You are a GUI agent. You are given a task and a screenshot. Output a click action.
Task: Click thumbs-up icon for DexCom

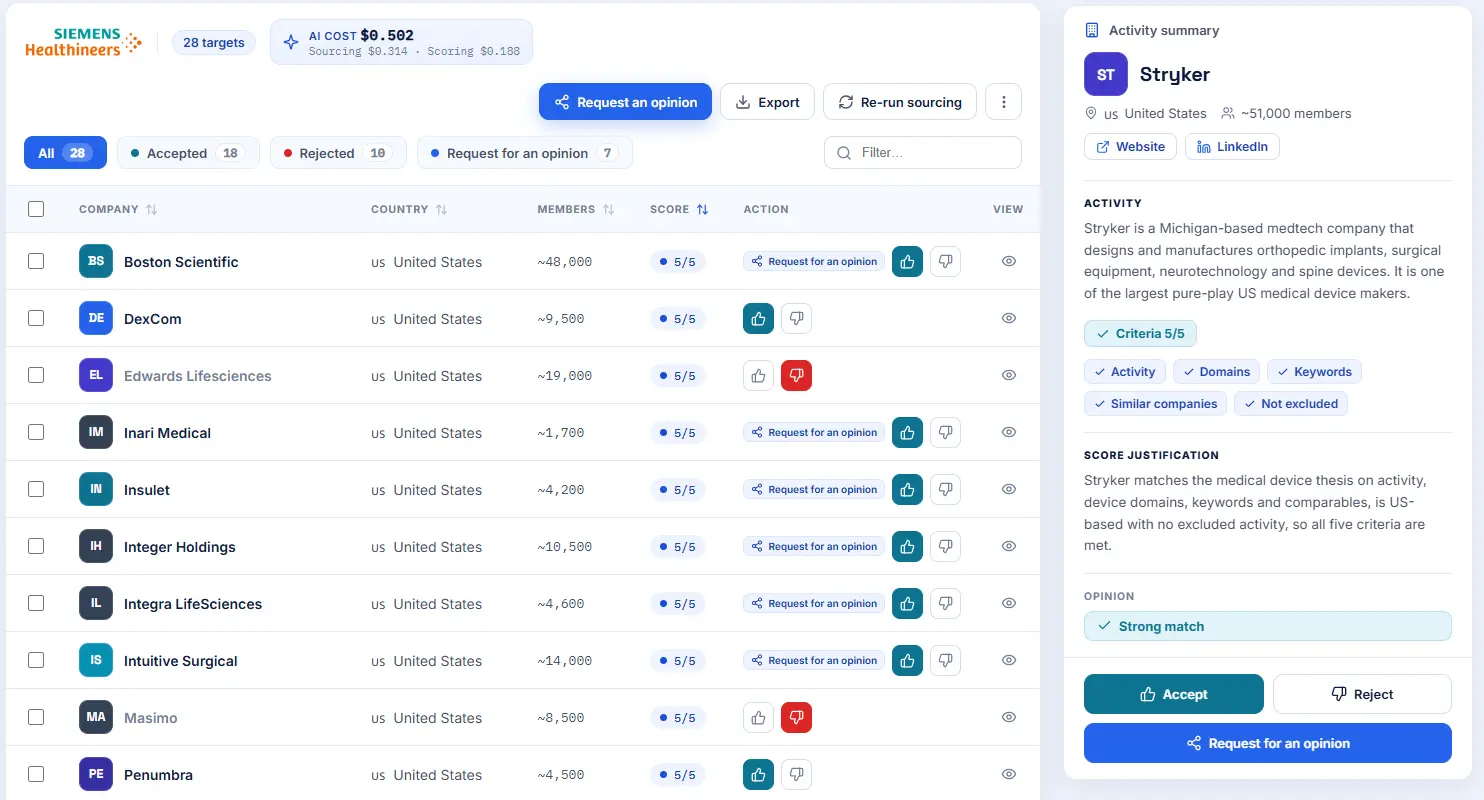[x=758, y=319]
